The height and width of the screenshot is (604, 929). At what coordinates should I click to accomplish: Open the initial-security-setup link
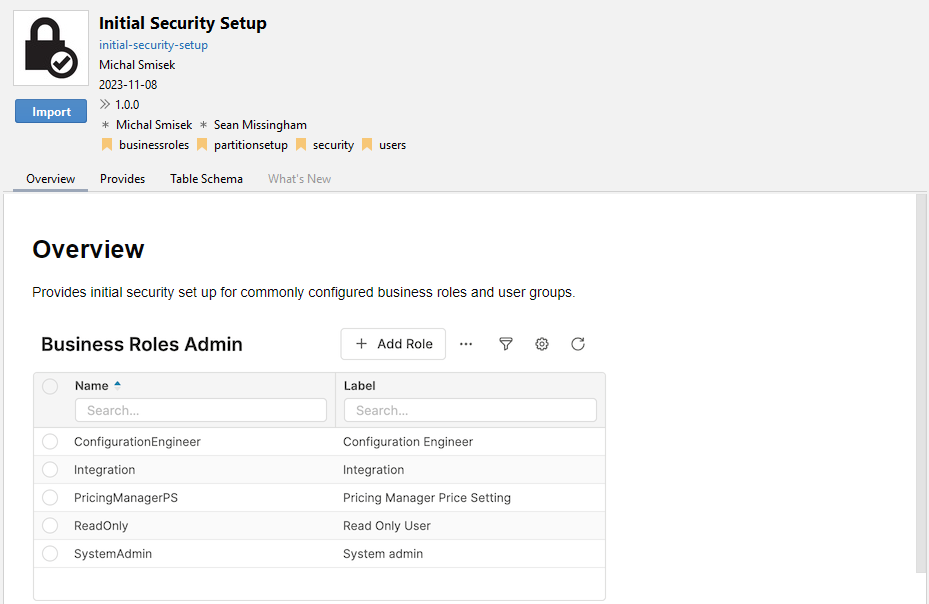click(x=153, y=45)
